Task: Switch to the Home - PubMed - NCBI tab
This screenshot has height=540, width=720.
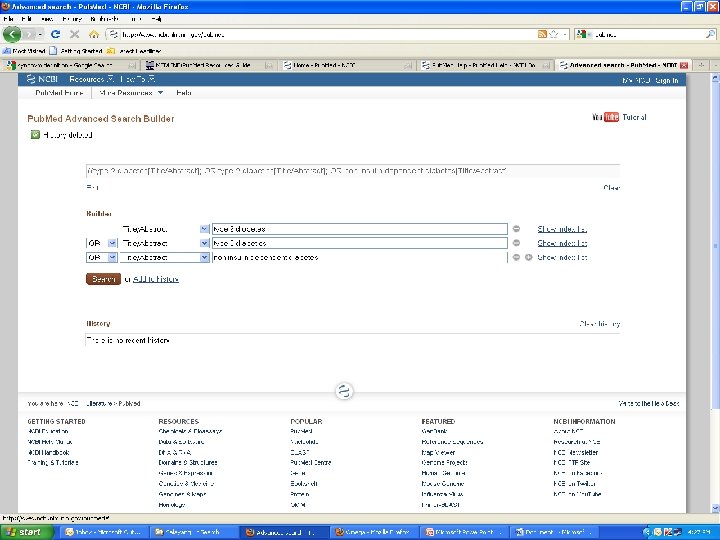Action: [x=347, y=65]
